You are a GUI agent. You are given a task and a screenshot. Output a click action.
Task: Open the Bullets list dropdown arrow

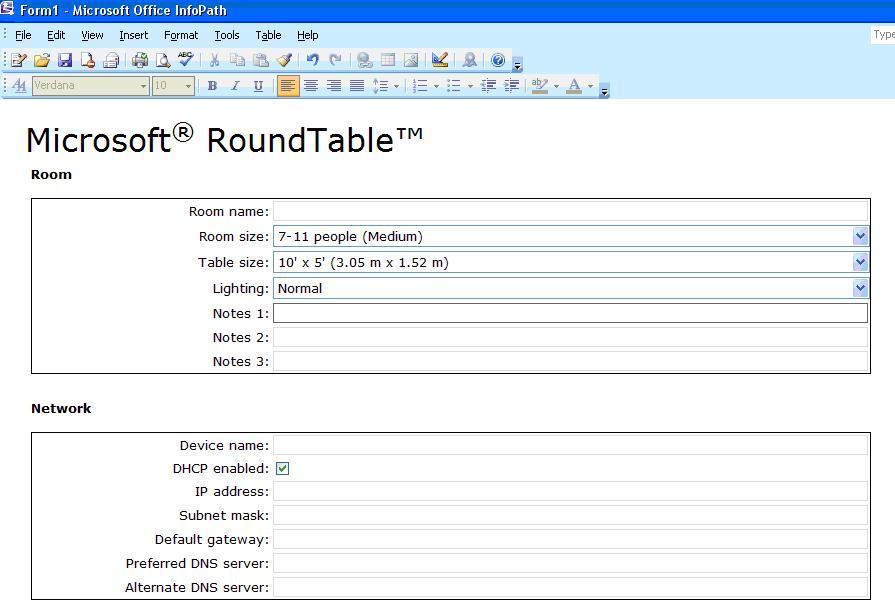tap(470, 86)
